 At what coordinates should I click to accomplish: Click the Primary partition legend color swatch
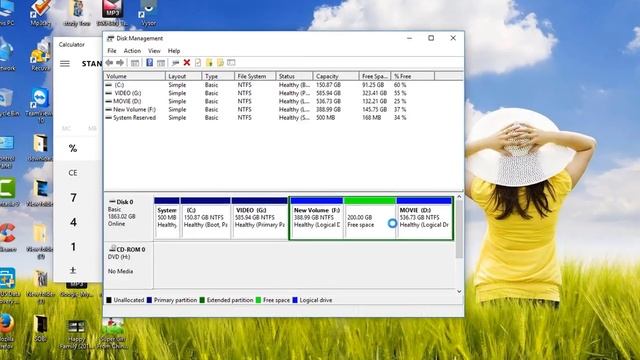[x=149, y=300]
